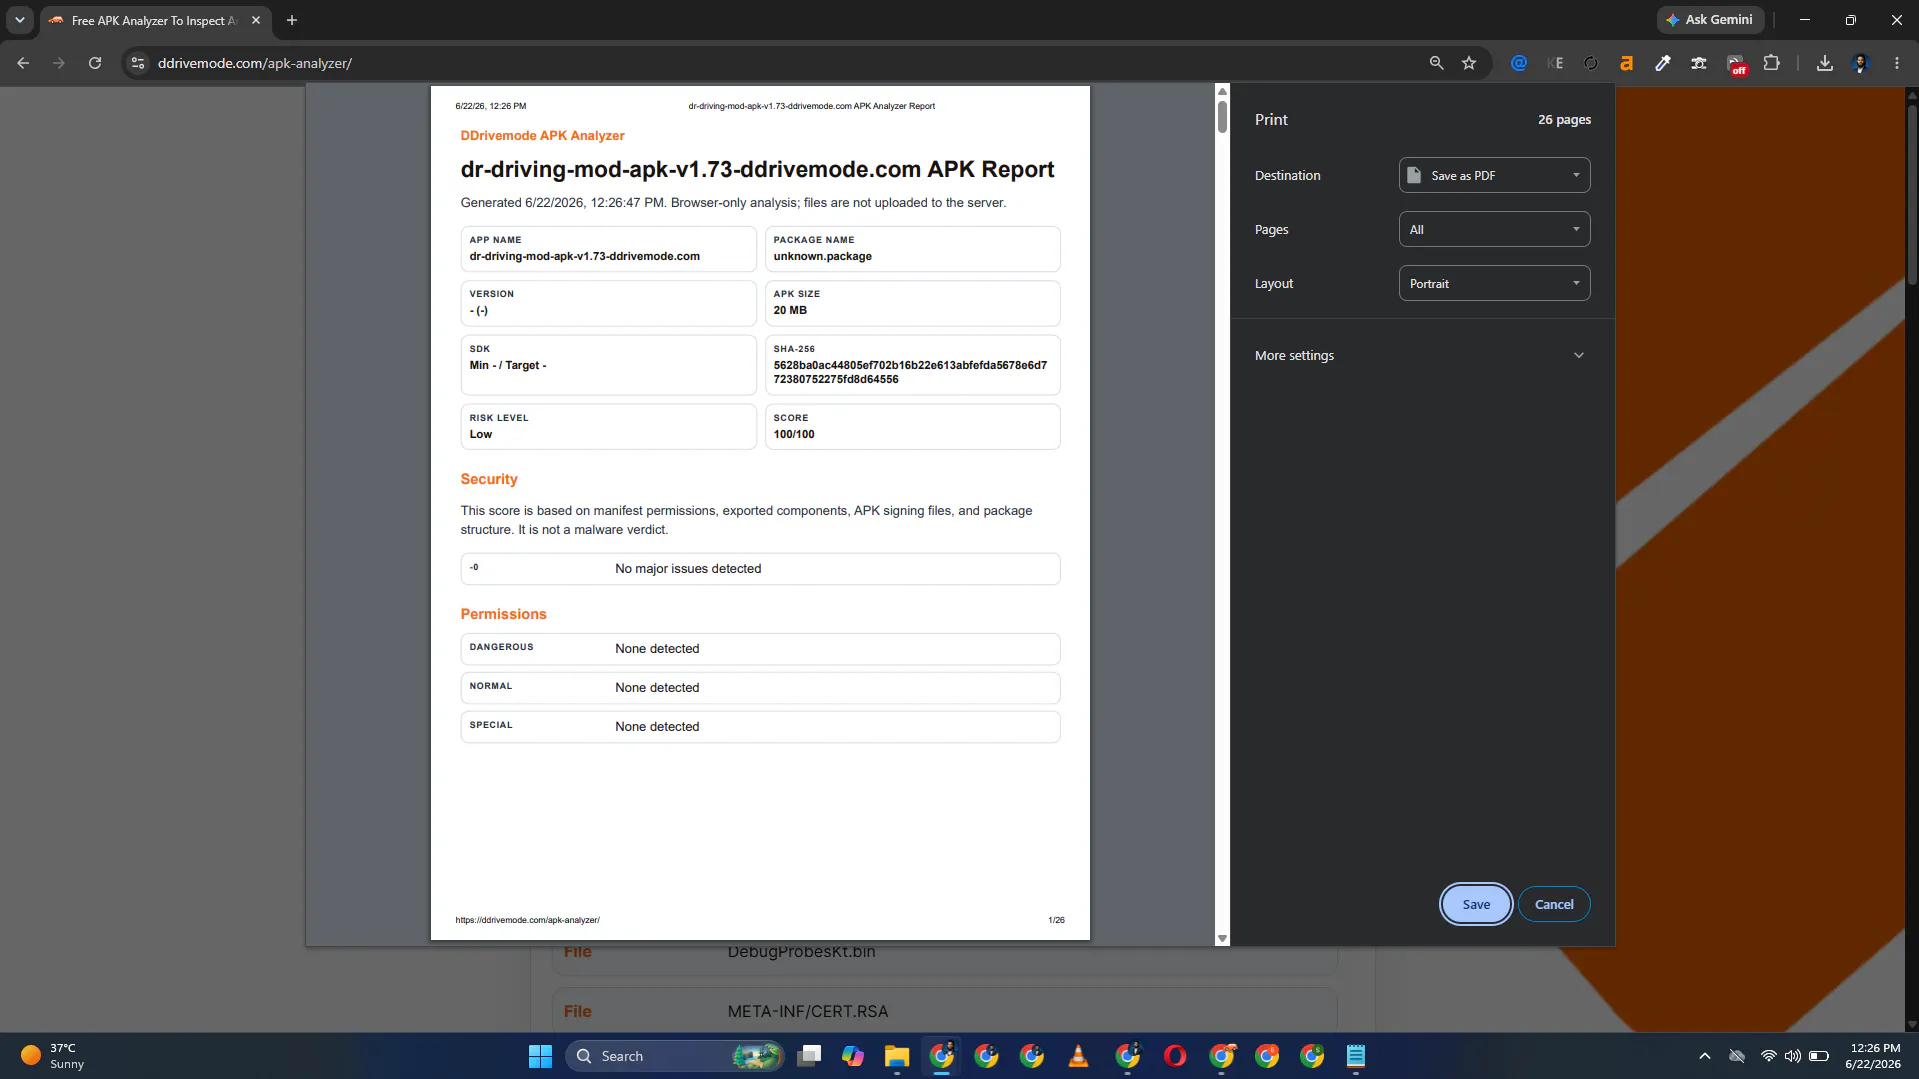Open the Wi-Fi network tray icon
1919x1079 pixels.
click(1769, 1056)
